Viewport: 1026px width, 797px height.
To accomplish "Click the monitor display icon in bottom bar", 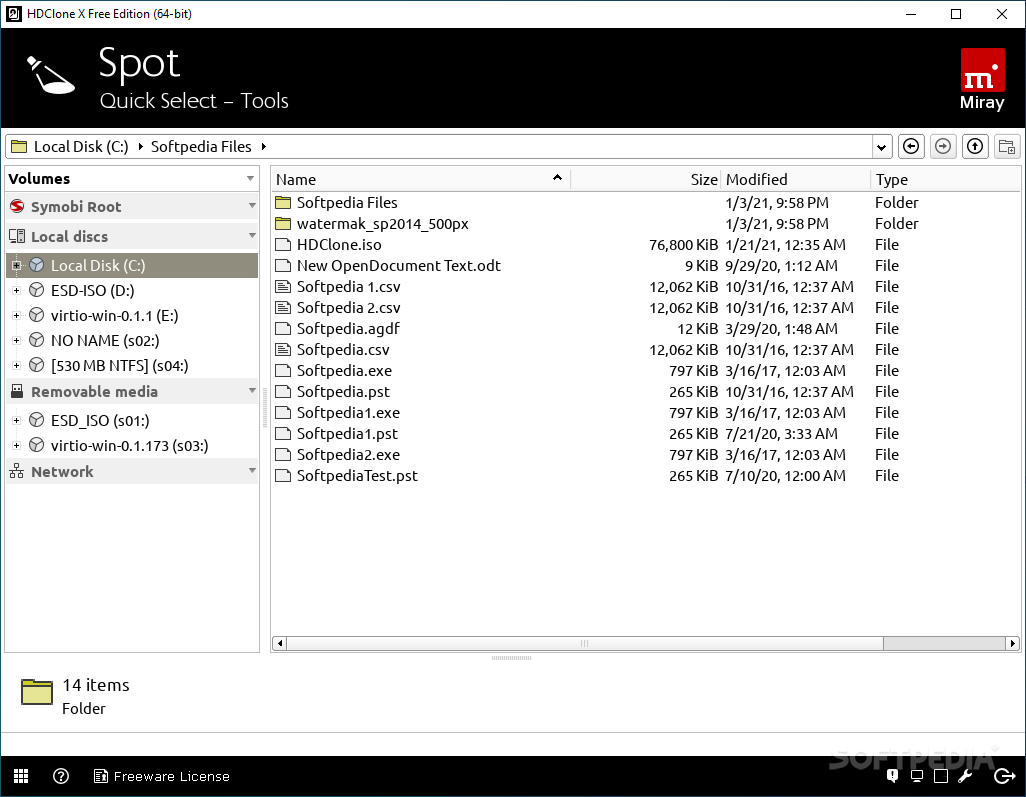I will point(917,776).
